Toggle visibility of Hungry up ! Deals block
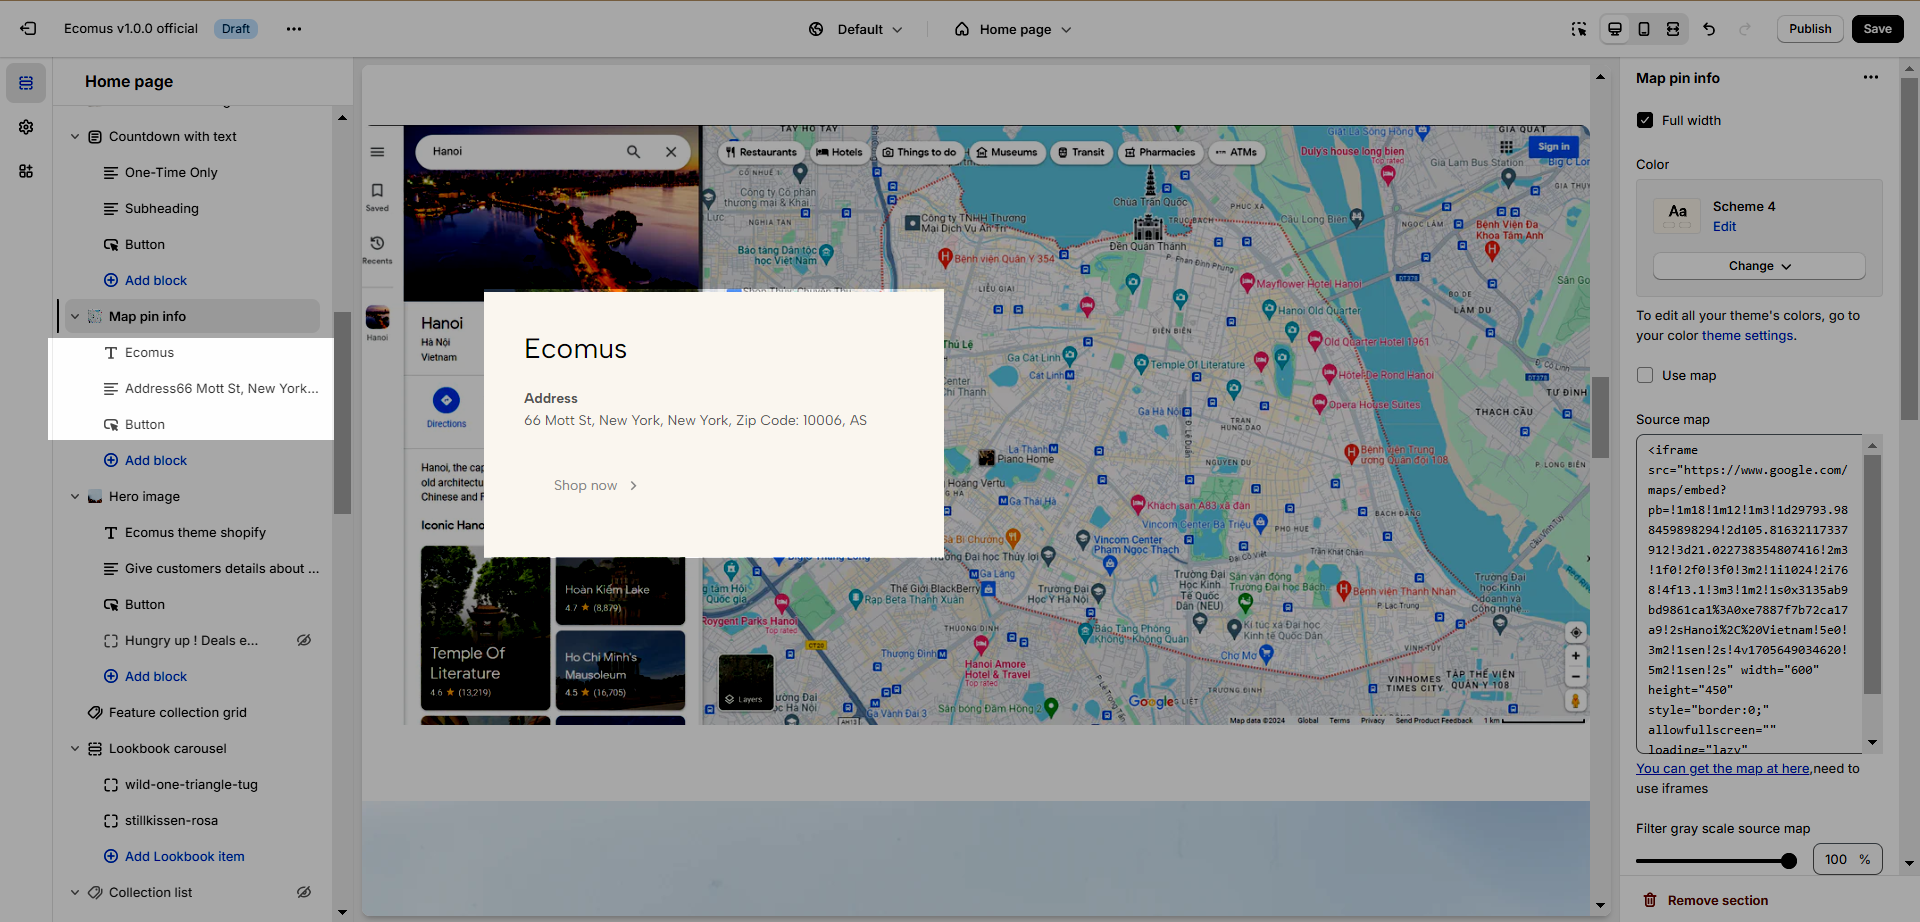This screenshot has height=922, width=1920. click(304, 640)
